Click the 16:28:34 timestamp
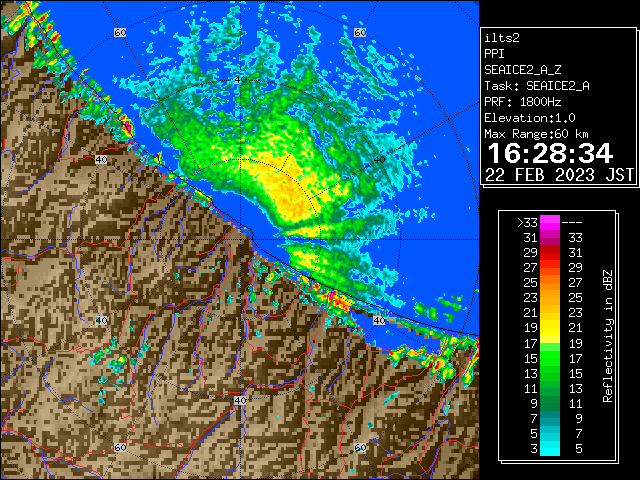 pyautogui.click(x=550, y=153)
